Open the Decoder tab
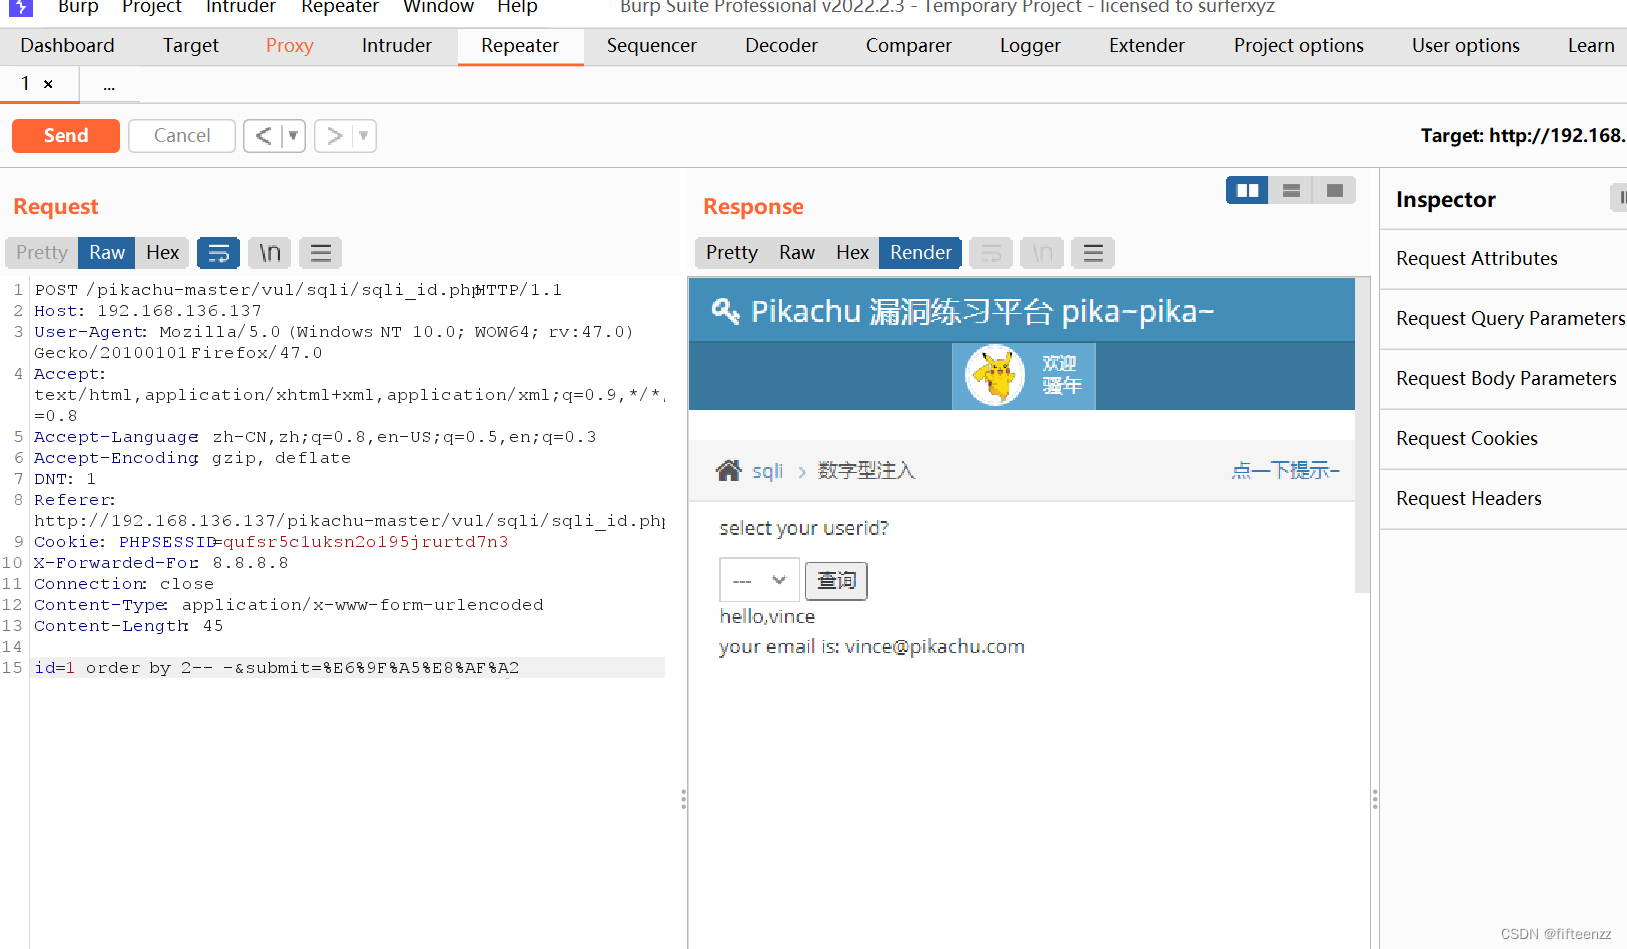The width and height of the screenshot is (1627, 949). point(781,46)
